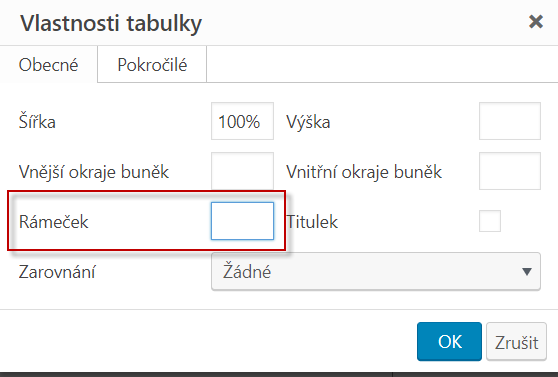Focus the Šířka field showing 100%
The height and width of the screenshot is (377, 558).
coord(242,121)
